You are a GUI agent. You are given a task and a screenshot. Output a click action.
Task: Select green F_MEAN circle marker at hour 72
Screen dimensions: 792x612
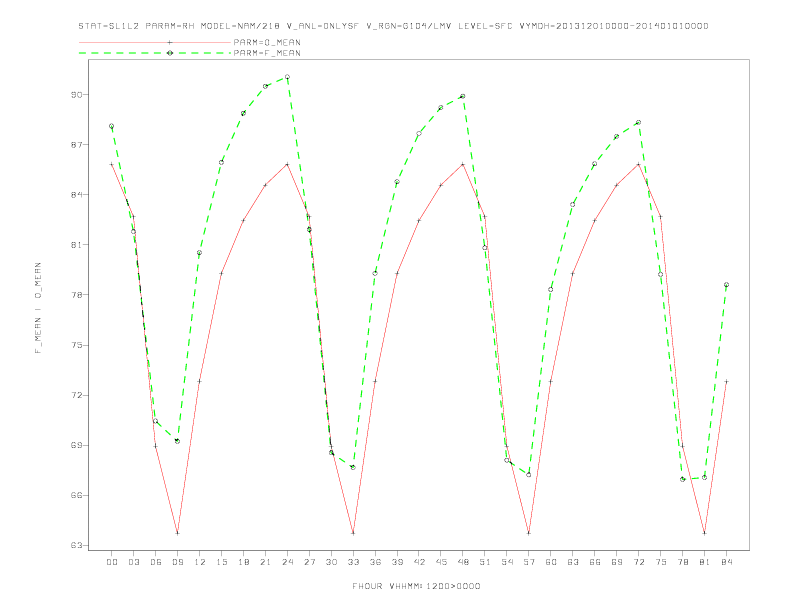(x=638, y=122)
